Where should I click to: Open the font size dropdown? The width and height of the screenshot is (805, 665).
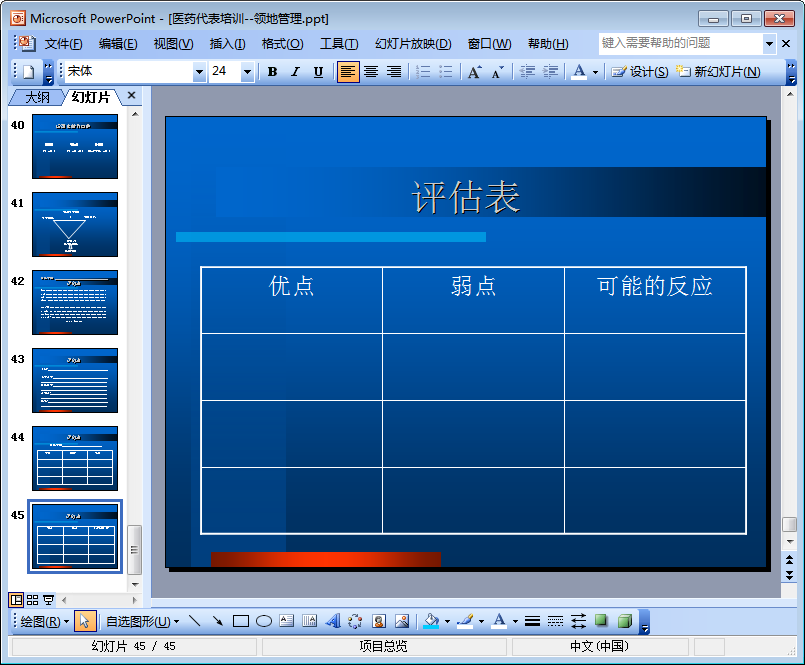pyautogui.click(x=247, y=72)
